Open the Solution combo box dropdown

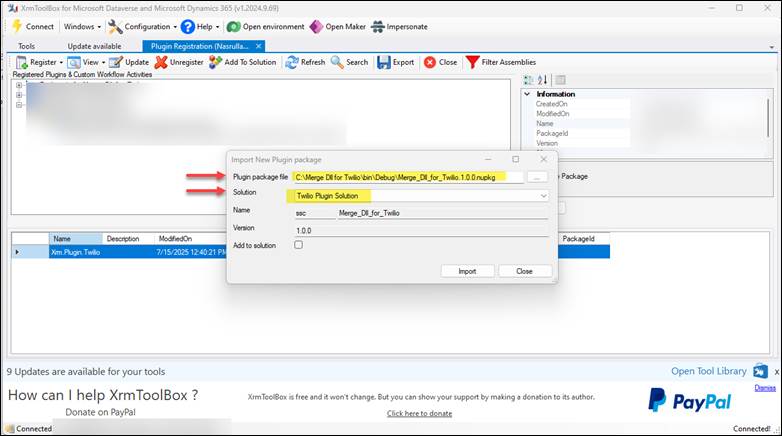544,196
